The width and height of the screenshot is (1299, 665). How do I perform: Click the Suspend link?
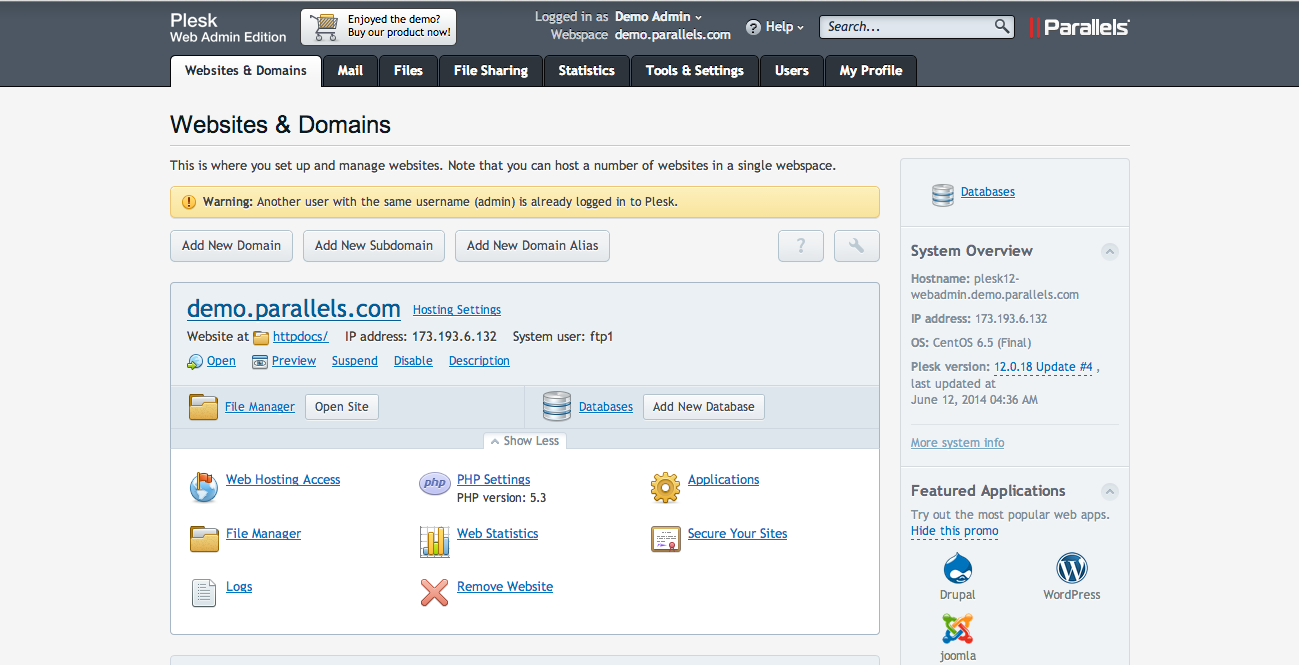point(355,361)
